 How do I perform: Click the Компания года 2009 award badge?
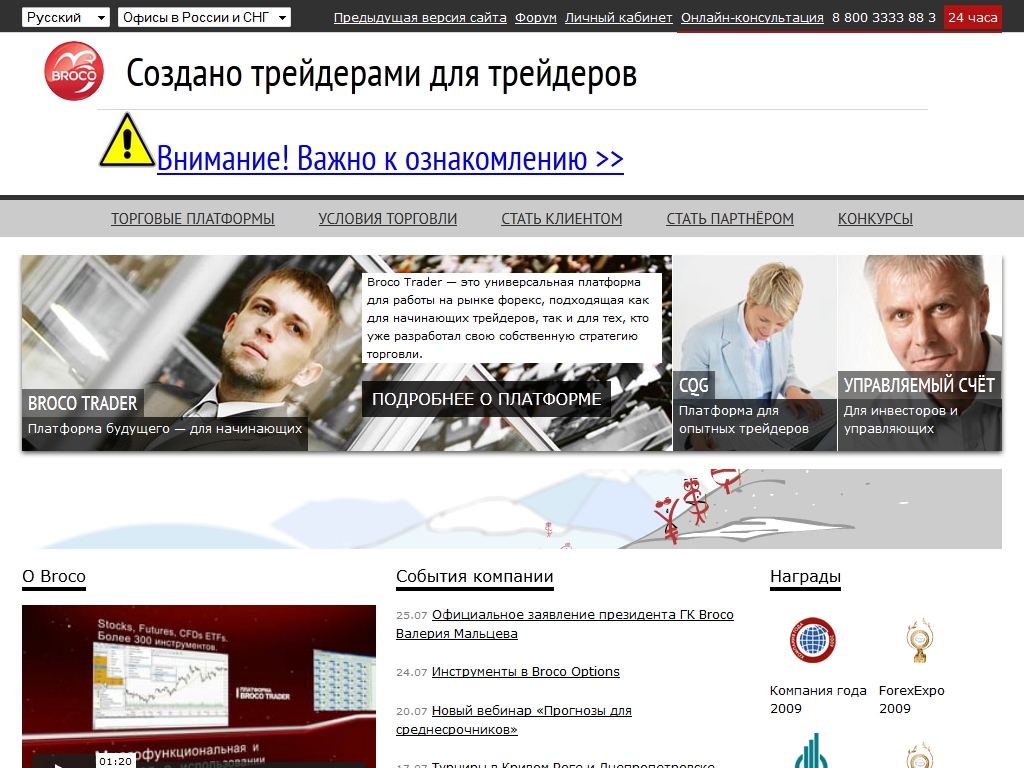(x=811, y=640)
